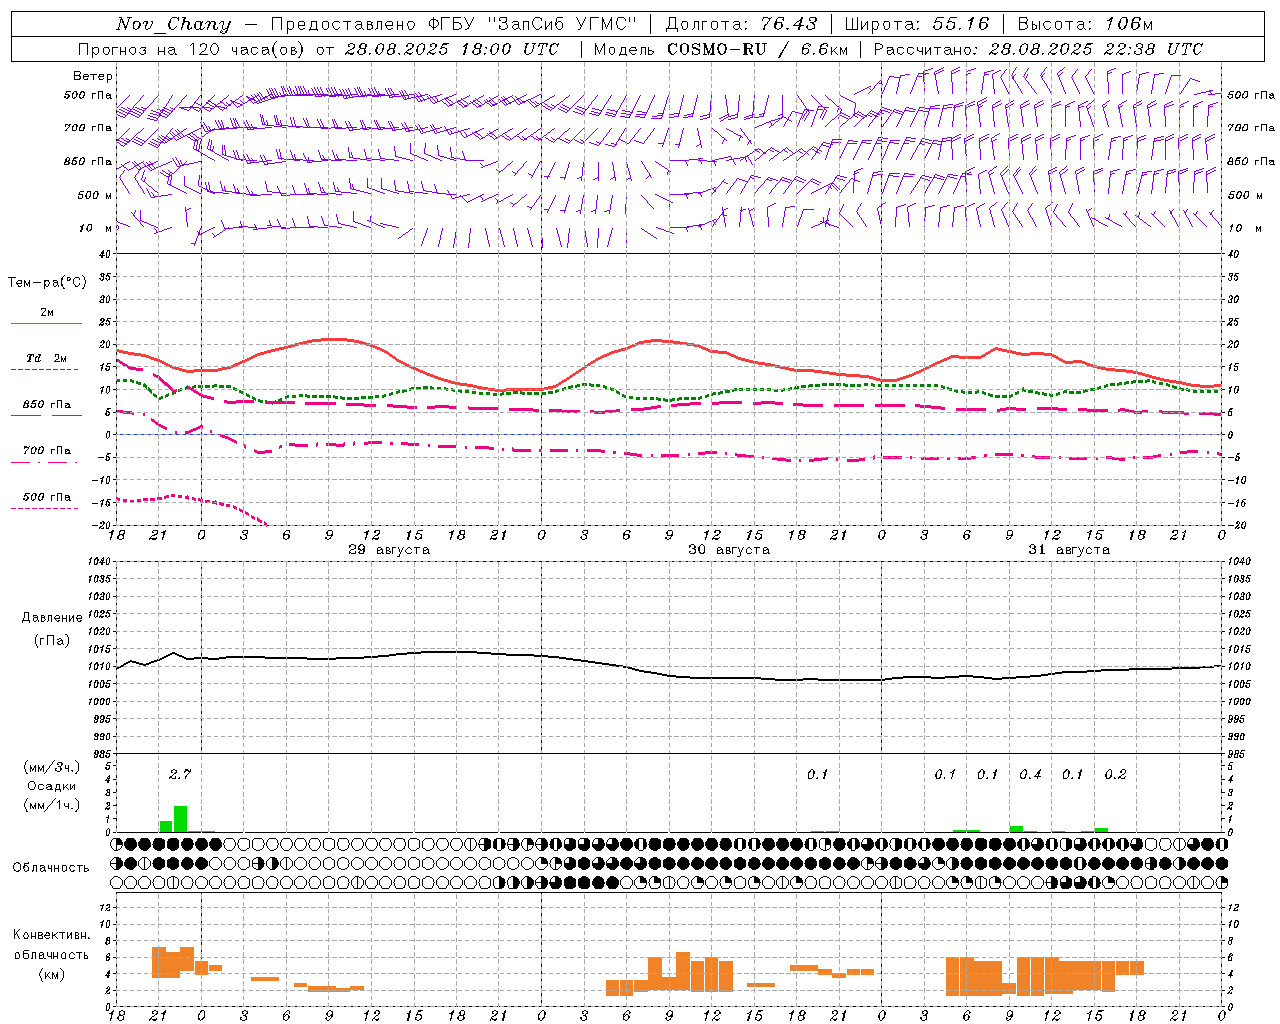The image size is (1280, 1024).
Task: Select the Осадки panel label
Action: [52, 787]
